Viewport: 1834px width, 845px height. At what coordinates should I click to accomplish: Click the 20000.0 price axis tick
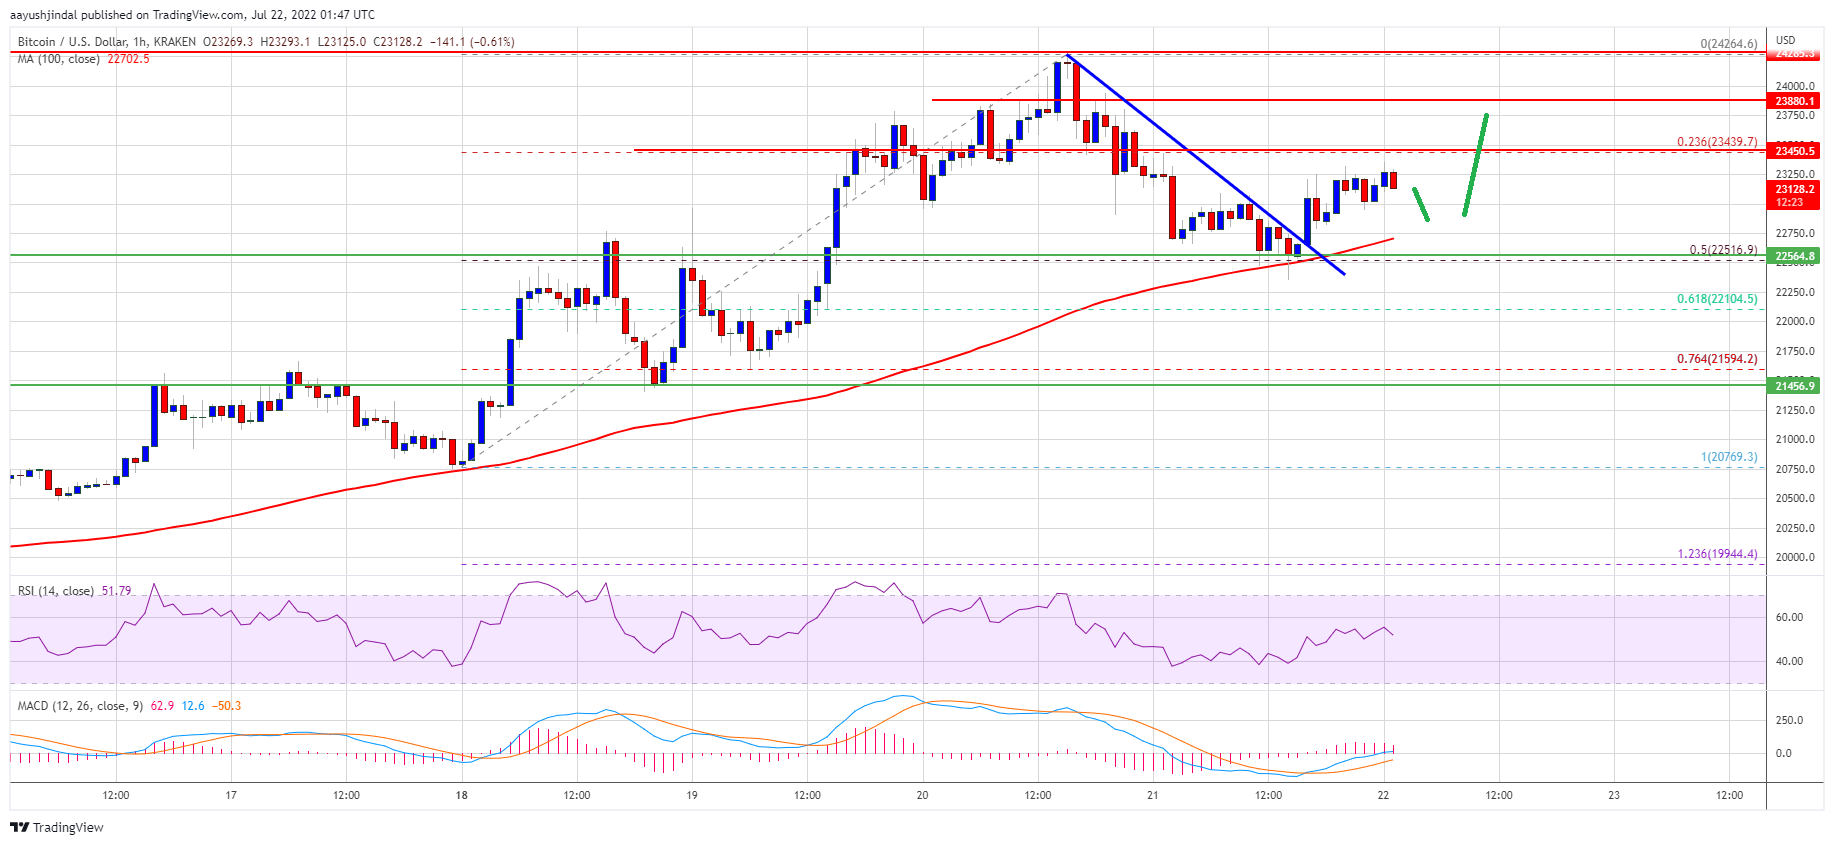pyautogui.click(x=1795, y=557)
